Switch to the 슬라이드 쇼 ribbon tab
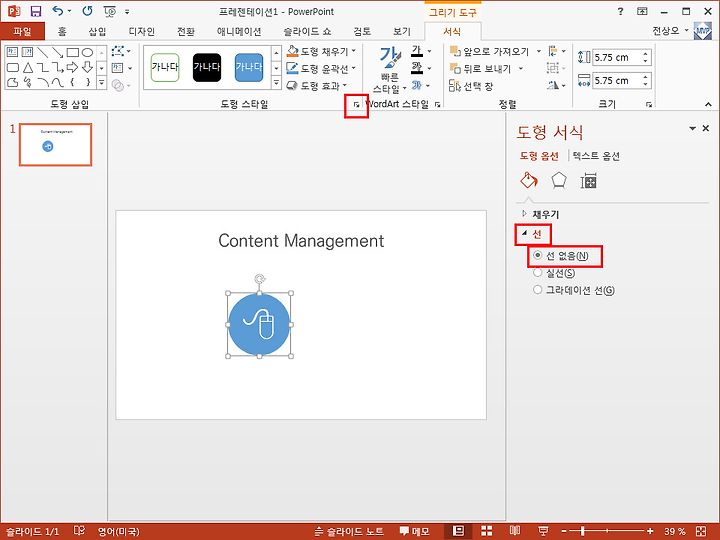 click(x=307, y=31)
